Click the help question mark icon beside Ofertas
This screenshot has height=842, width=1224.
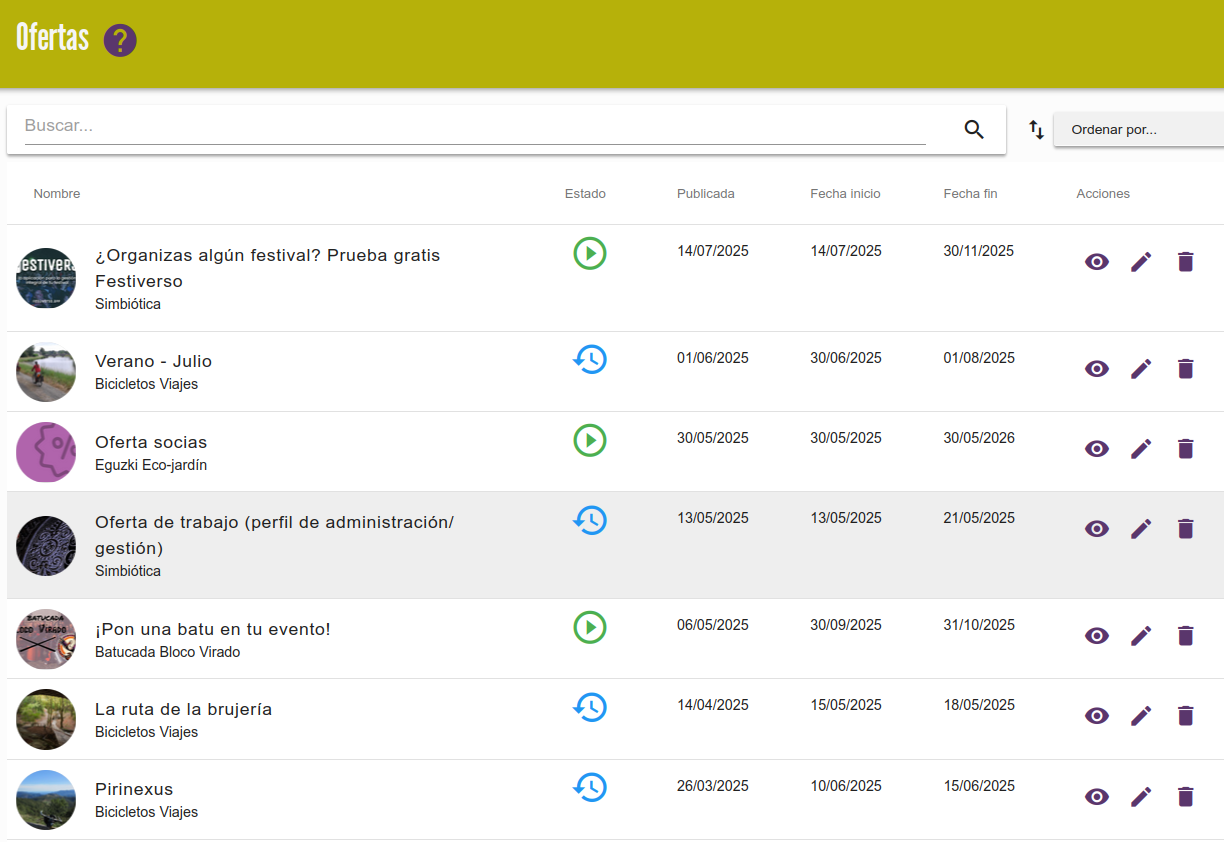[x=120, y=41]
